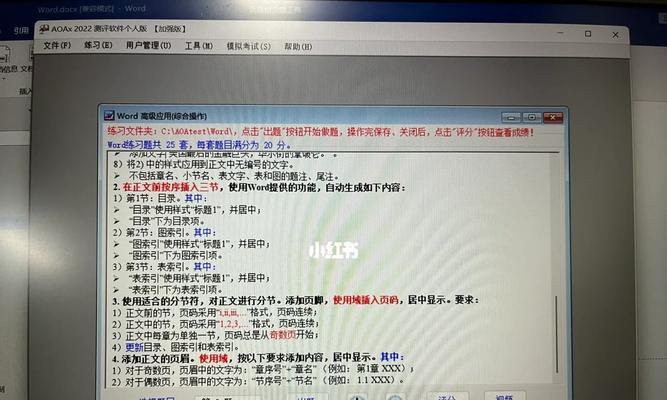The image size is (667, 400).
Task: Click the line '3) 第3节：表索引。其中:'
Action: [x=164, y=267]
